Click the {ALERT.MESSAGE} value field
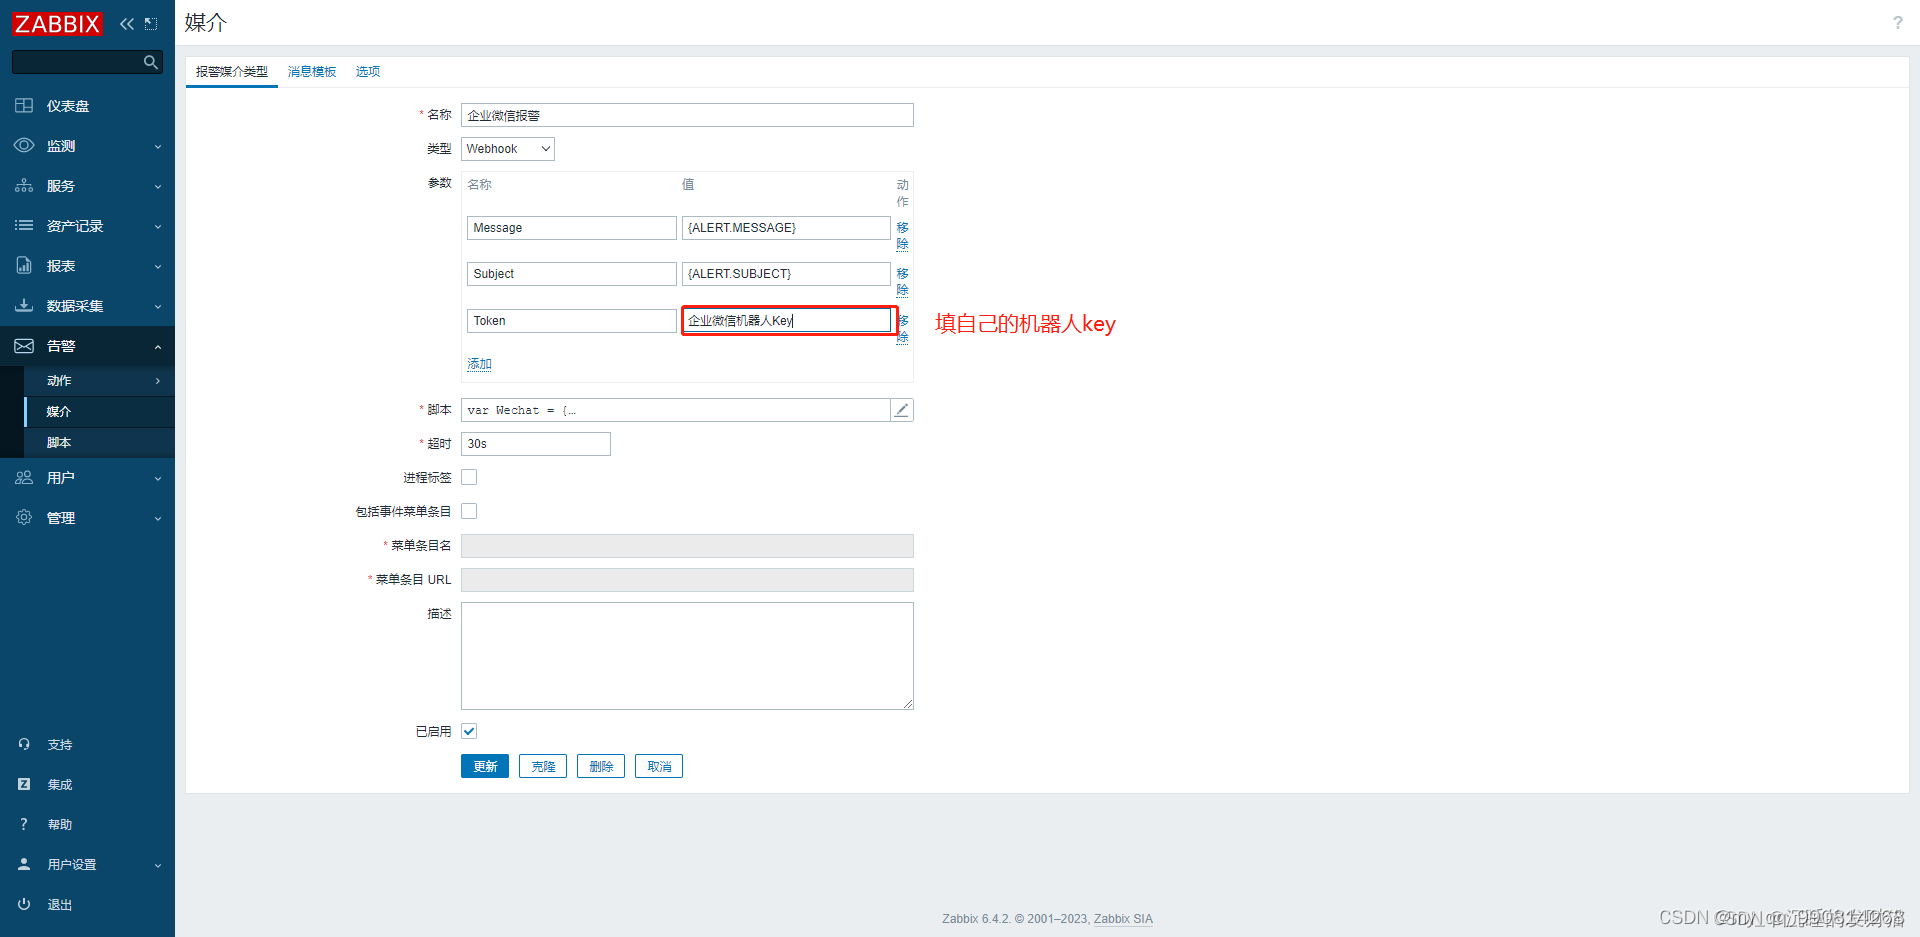 coord(786,228)
